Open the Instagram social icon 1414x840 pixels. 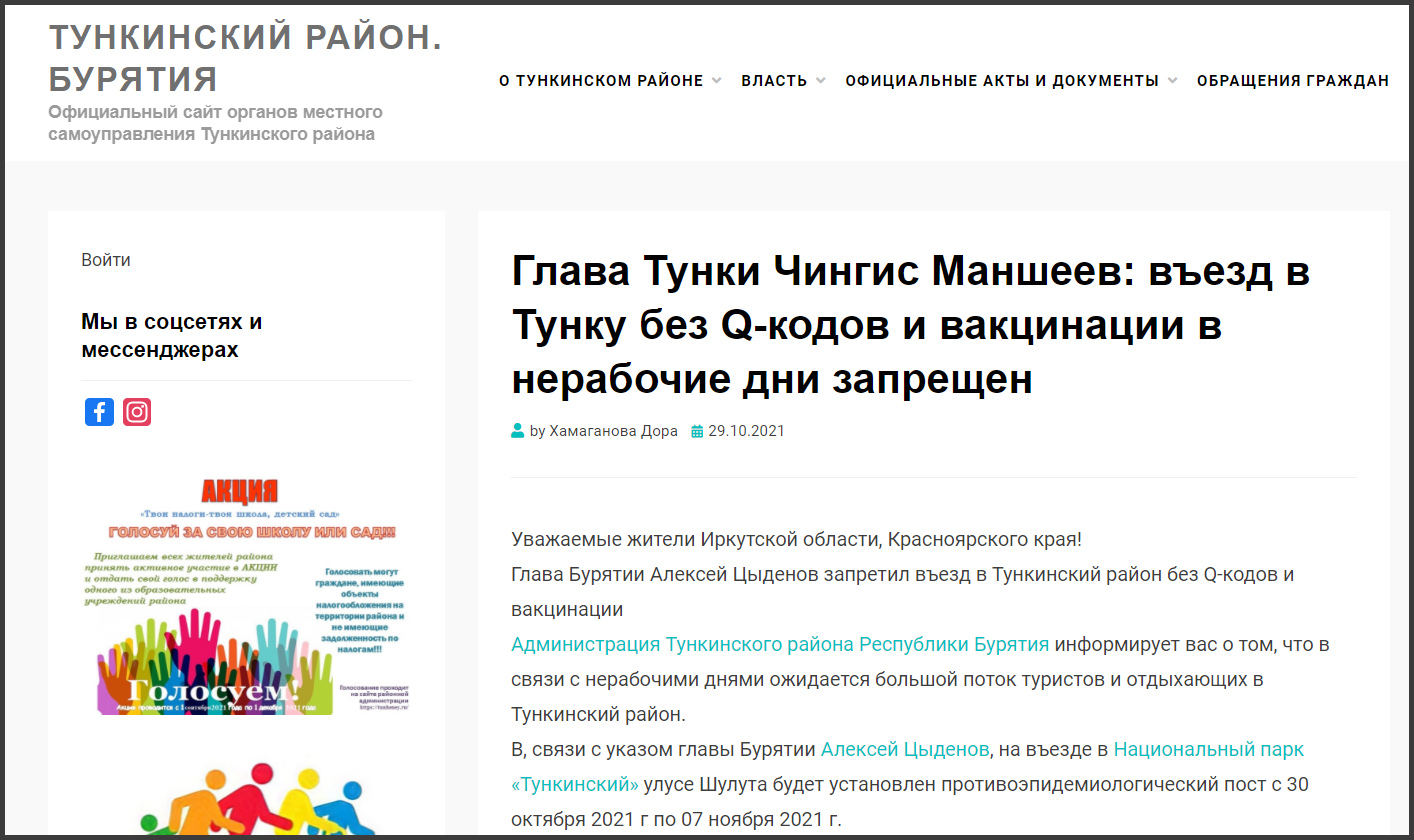coord(137,412)
